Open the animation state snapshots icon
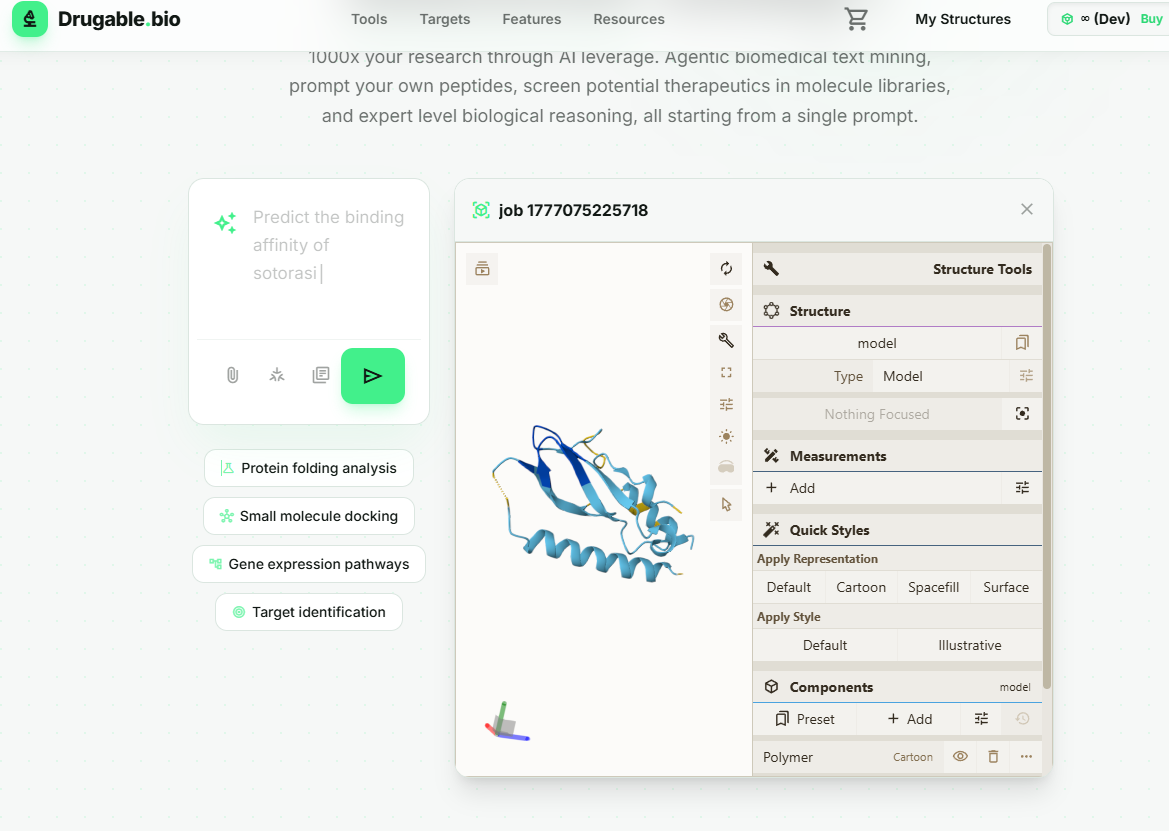The width and height of the screenshot is (1169, 831). tap(482, 269)
